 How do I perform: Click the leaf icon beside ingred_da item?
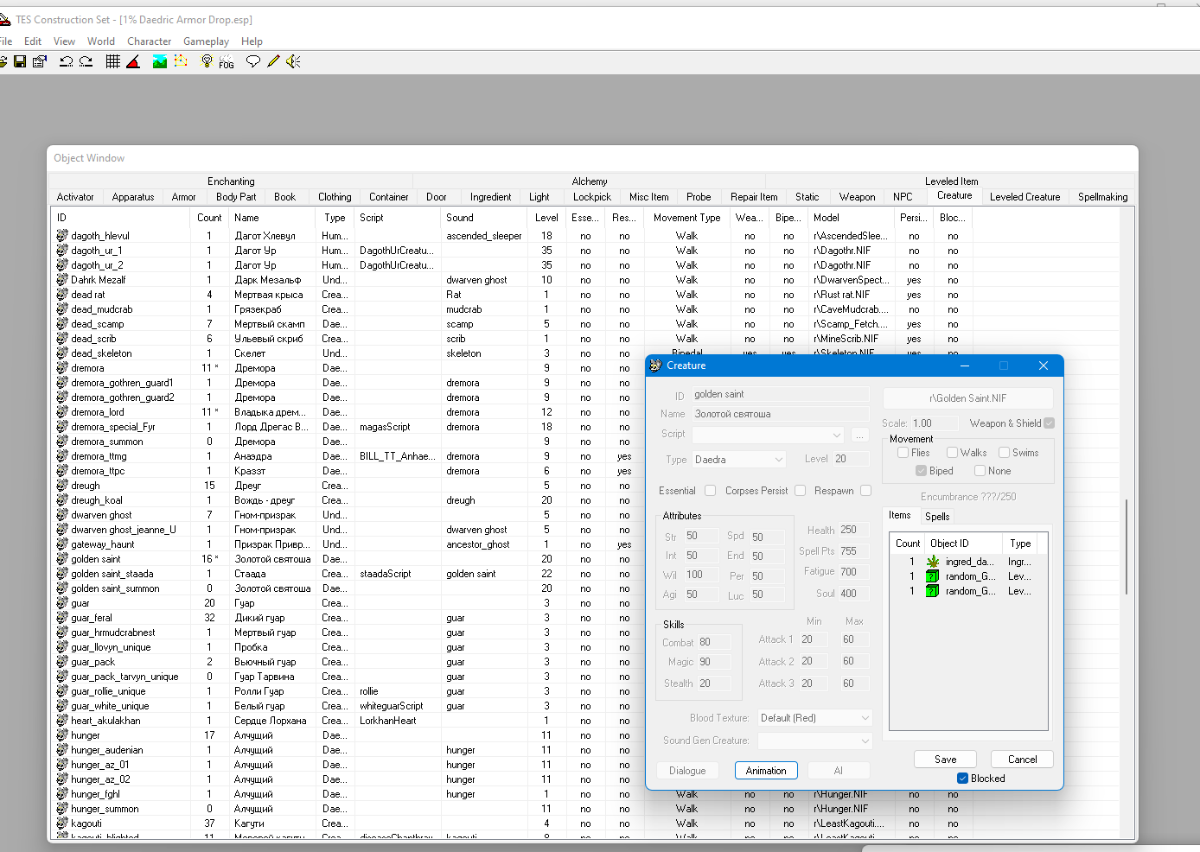pyautogui.click(x=934, y=562)
